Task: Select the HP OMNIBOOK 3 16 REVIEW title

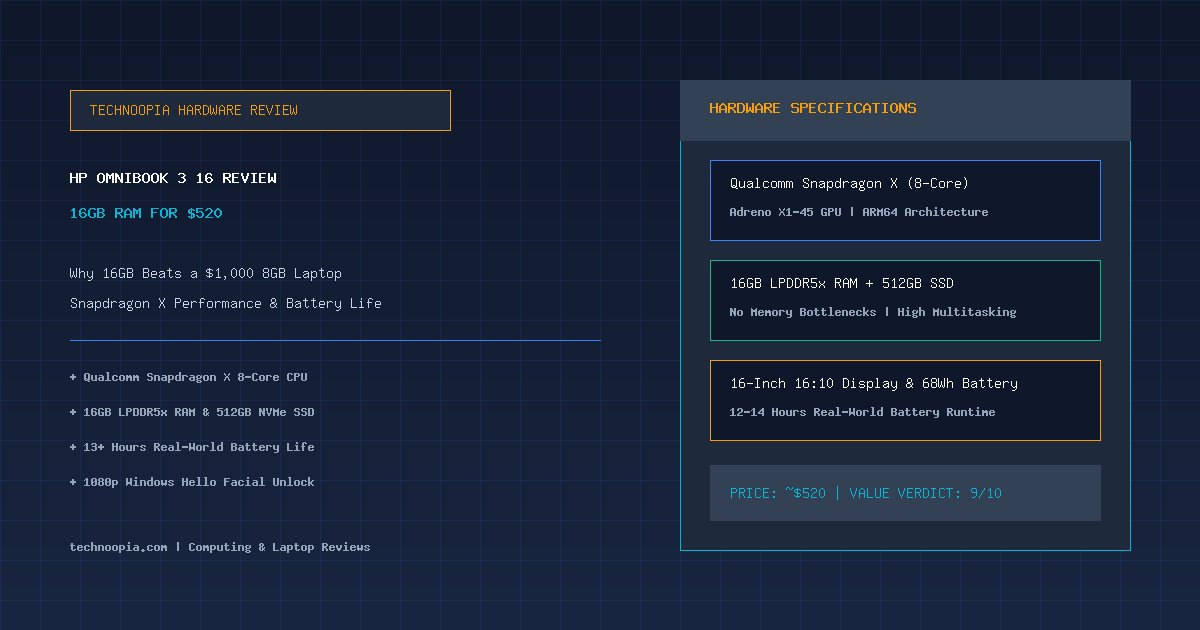Action: point(173,178)
